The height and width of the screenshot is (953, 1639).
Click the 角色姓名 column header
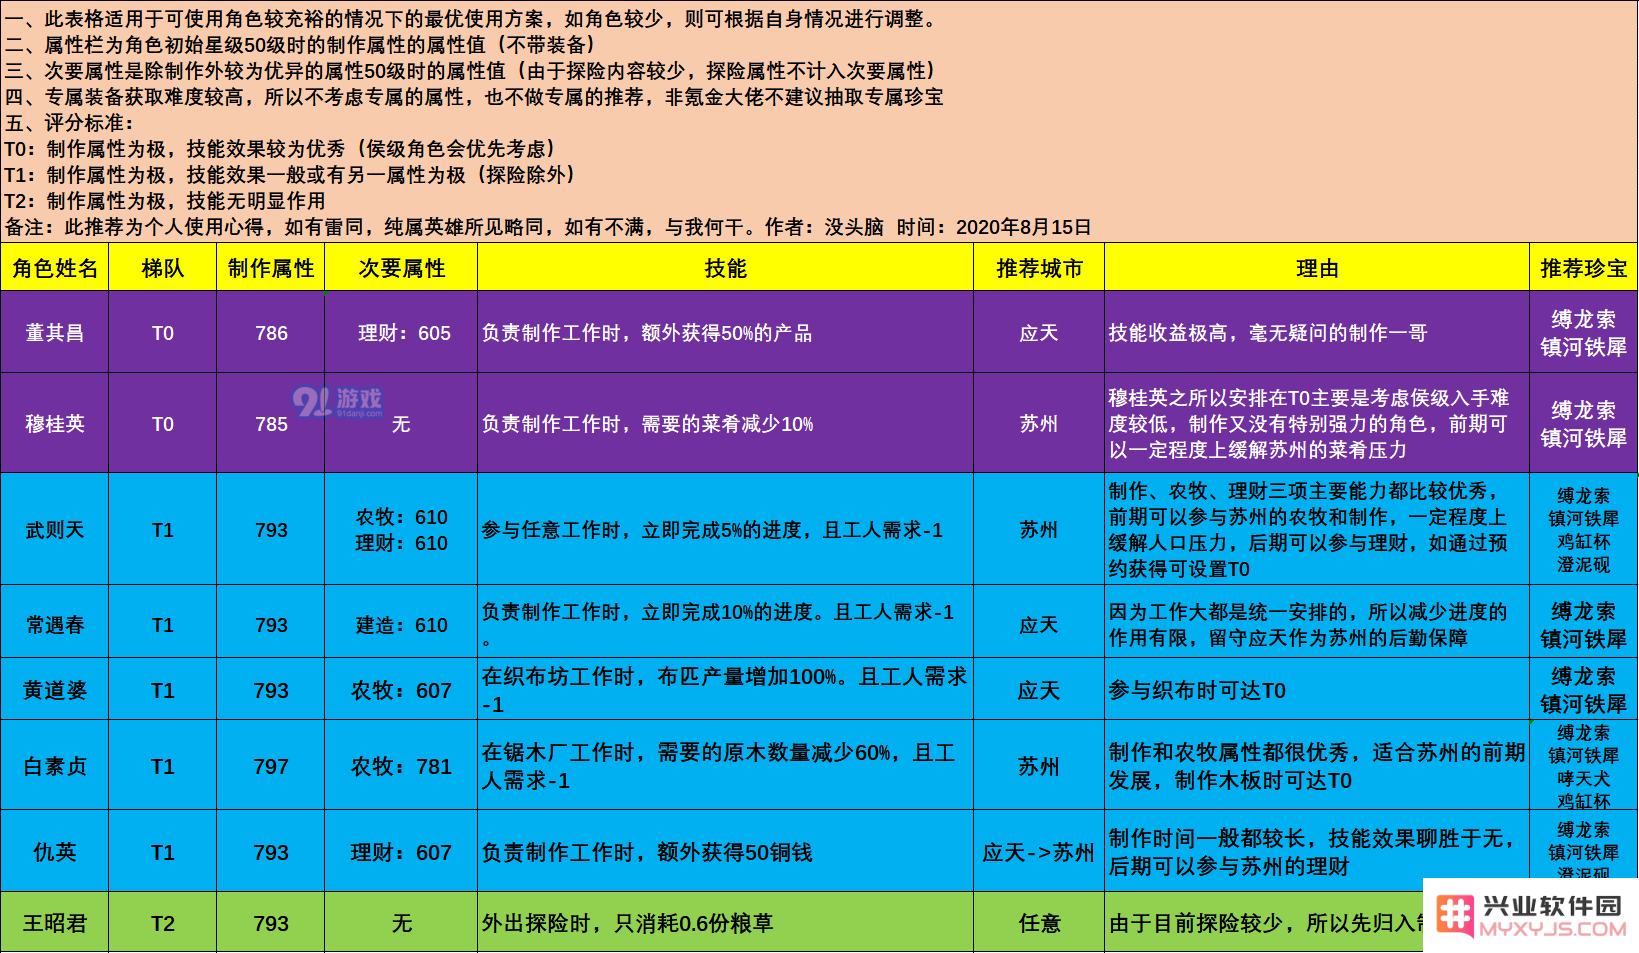pyautogui.click(x=55, y=268)
